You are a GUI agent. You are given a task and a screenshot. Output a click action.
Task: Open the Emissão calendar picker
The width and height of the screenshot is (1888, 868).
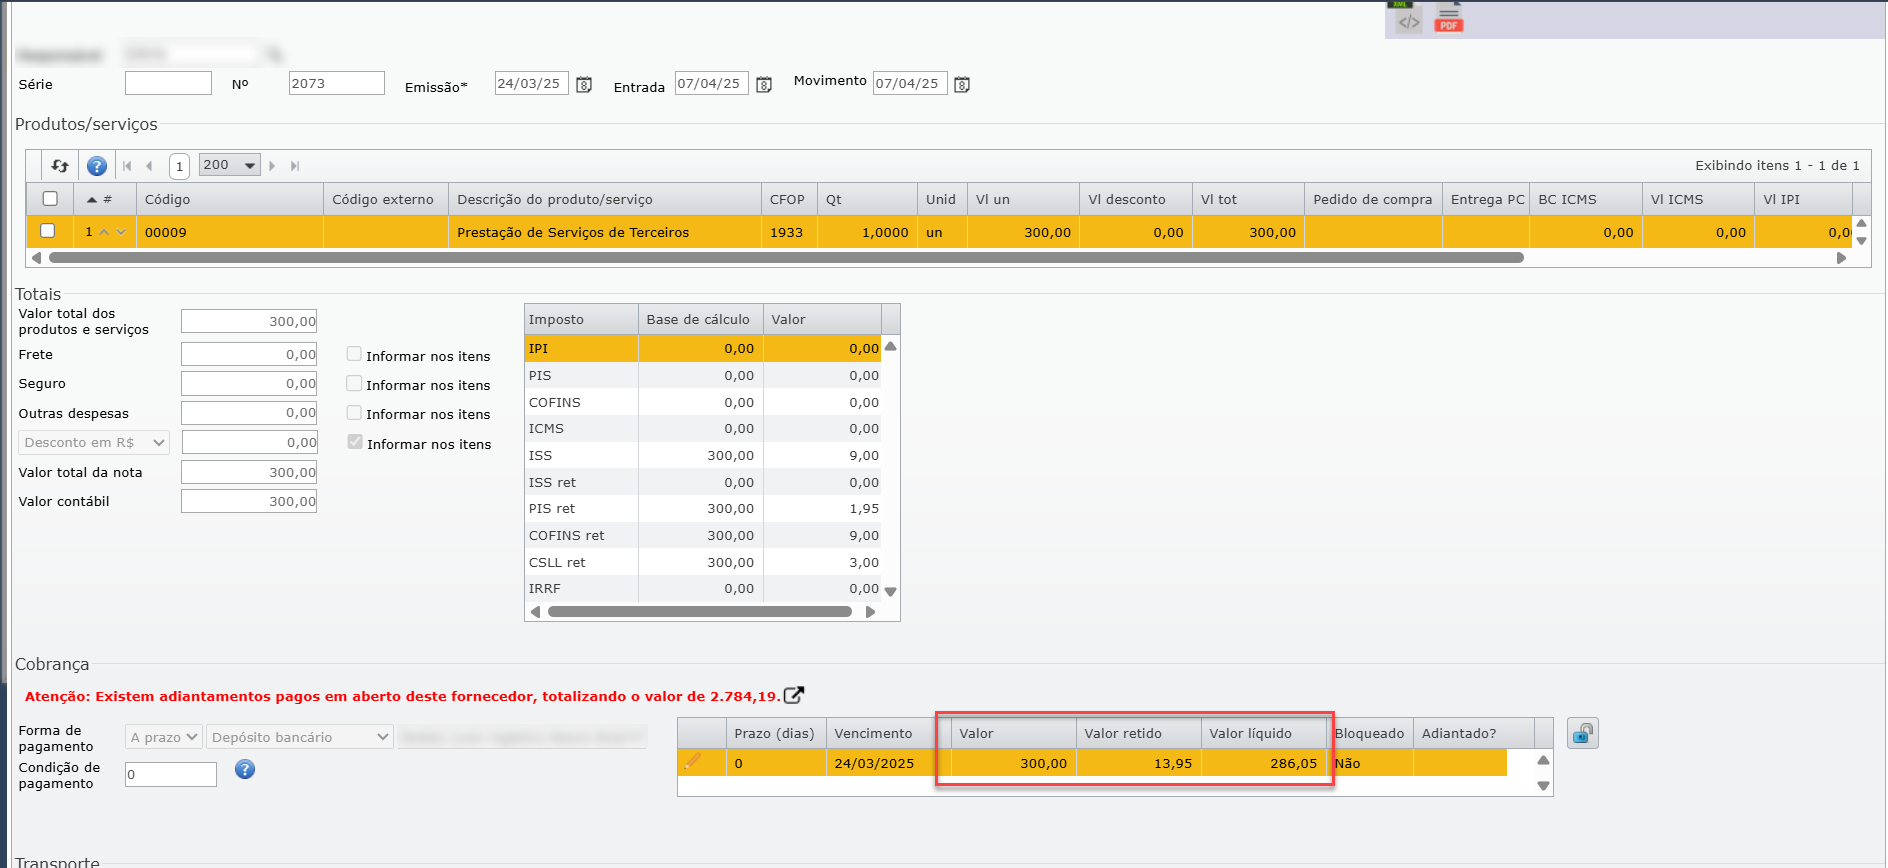point(585,85)
